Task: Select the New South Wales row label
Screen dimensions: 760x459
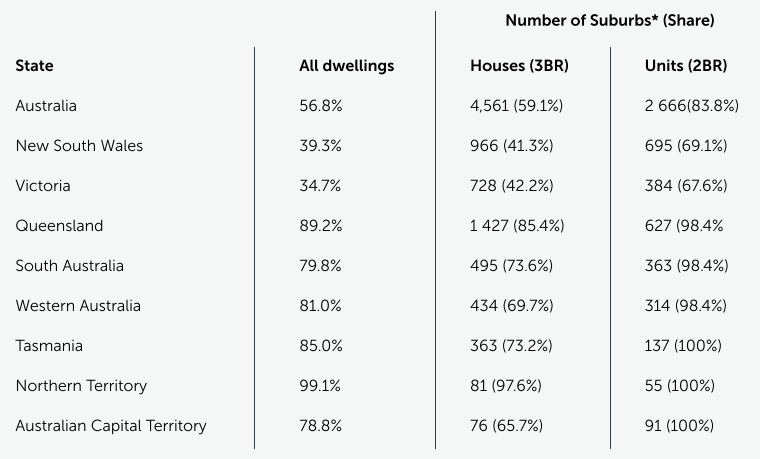Action: click(x=79, y=146)
